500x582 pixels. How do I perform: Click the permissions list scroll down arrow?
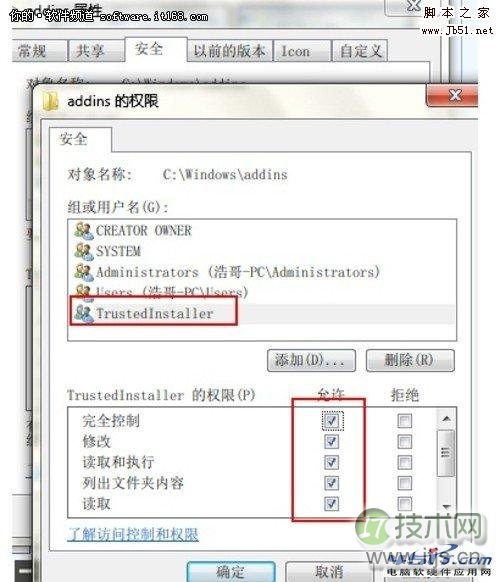pyautogui.click(x=447, y=507)
